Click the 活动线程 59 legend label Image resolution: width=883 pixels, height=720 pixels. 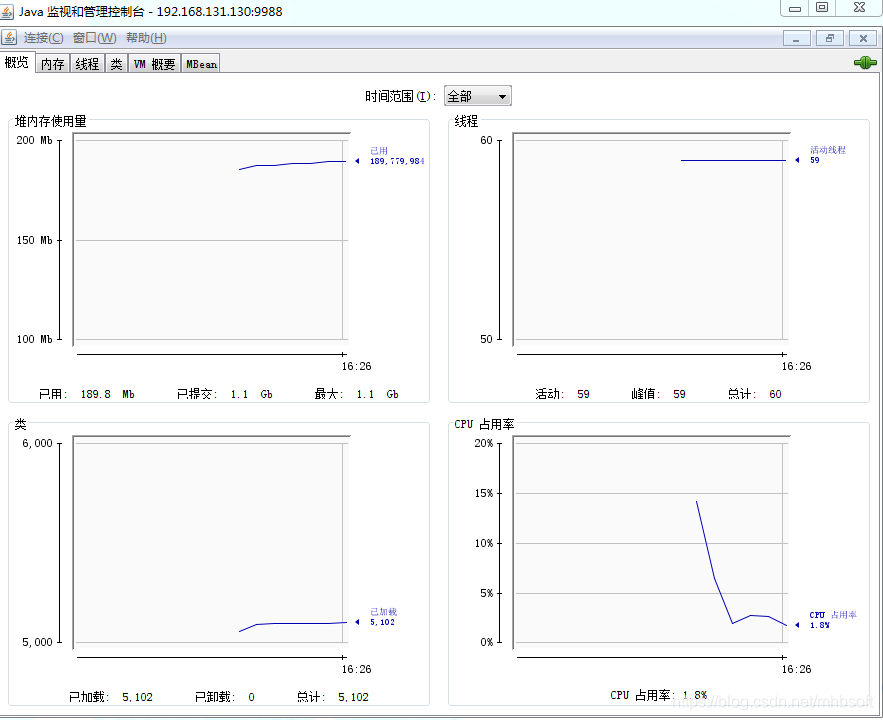point(827,155)
